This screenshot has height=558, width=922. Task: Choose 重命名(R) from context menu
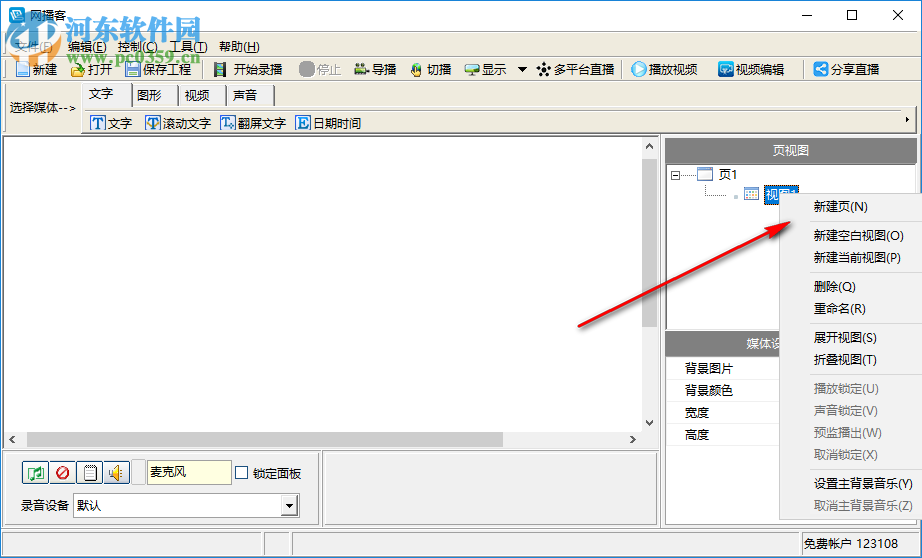(850, 309)
